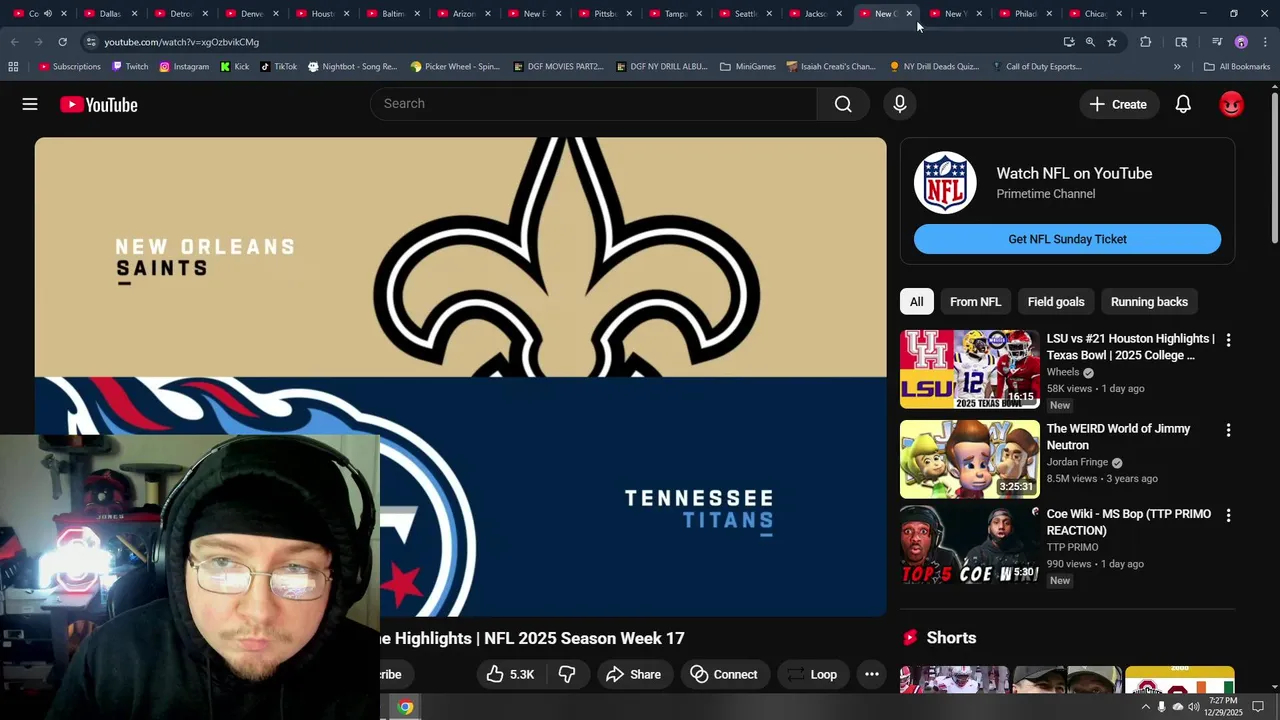The image size is (1280, 720).
Task: Open the Wheels channel name
Action: pyautogui.click(x=1063, y=372)
